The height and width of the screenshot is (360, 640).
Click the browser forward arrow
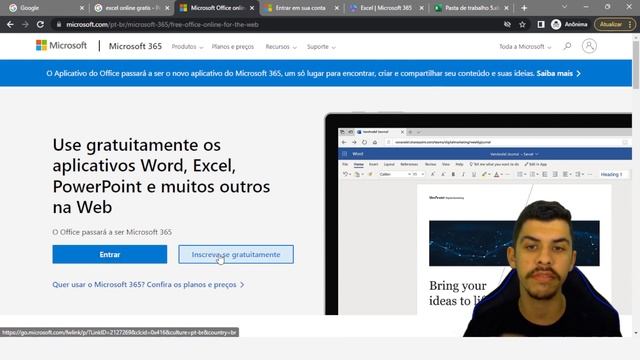click(25, 24)
